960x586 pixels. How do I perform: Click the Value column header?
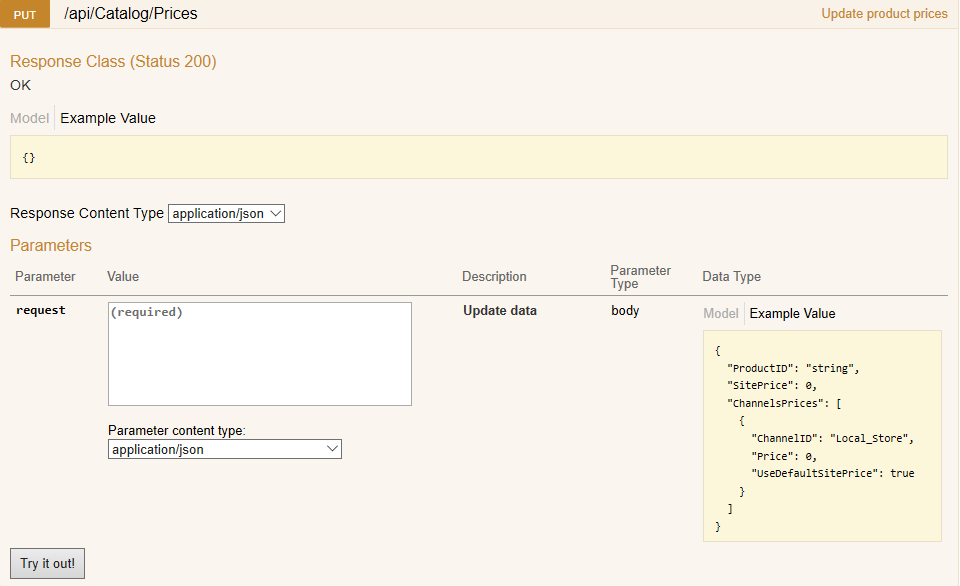123,277
